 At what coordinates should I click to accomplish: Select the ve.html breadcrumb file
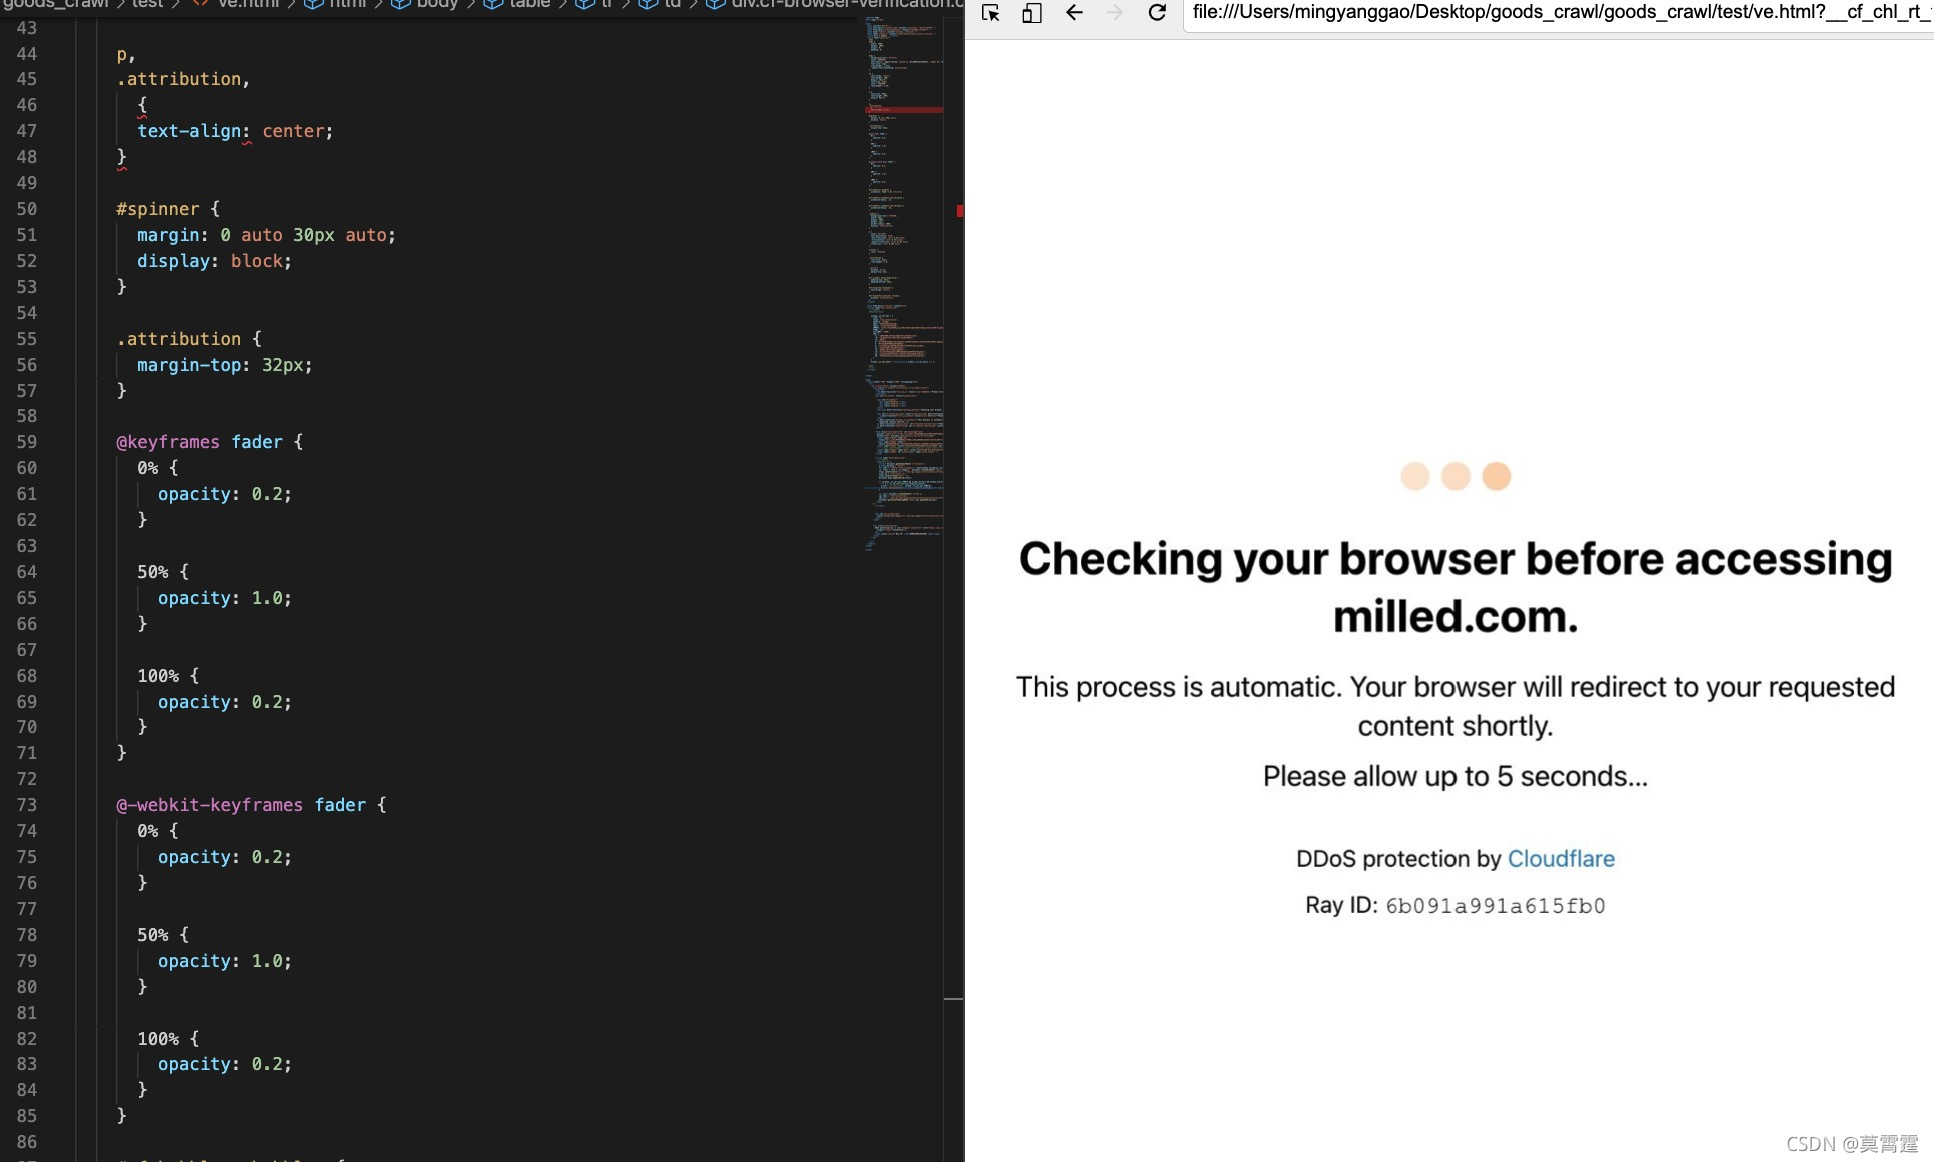click(x=248, y=4)
